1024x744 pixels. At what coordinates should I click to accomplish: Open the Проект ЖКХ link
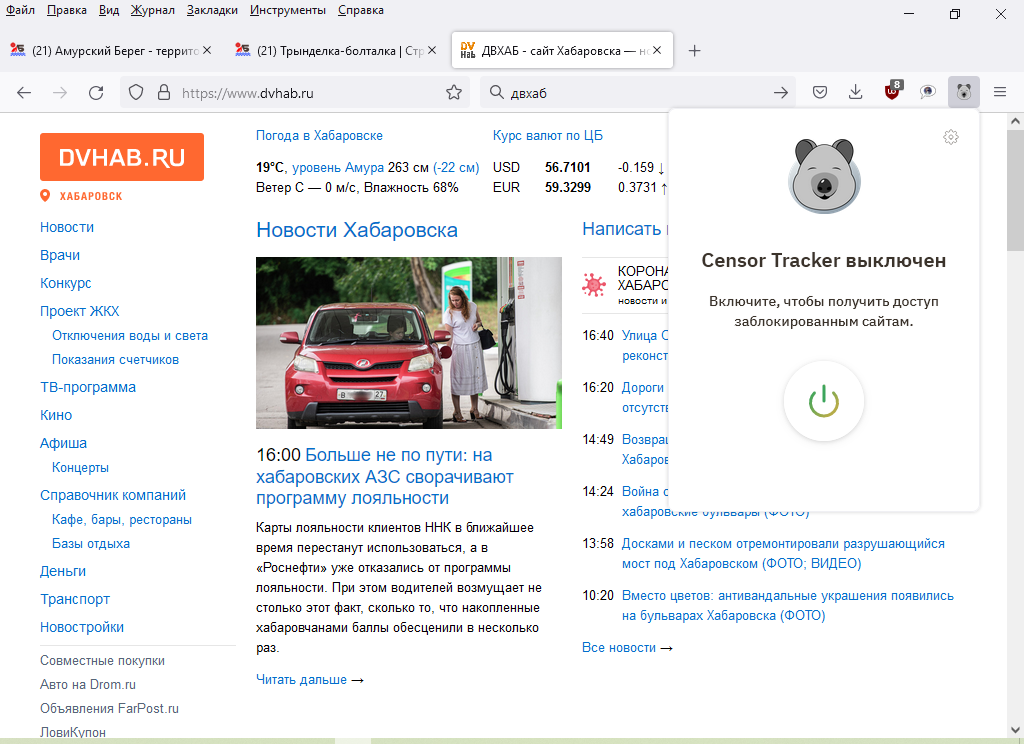80,311
